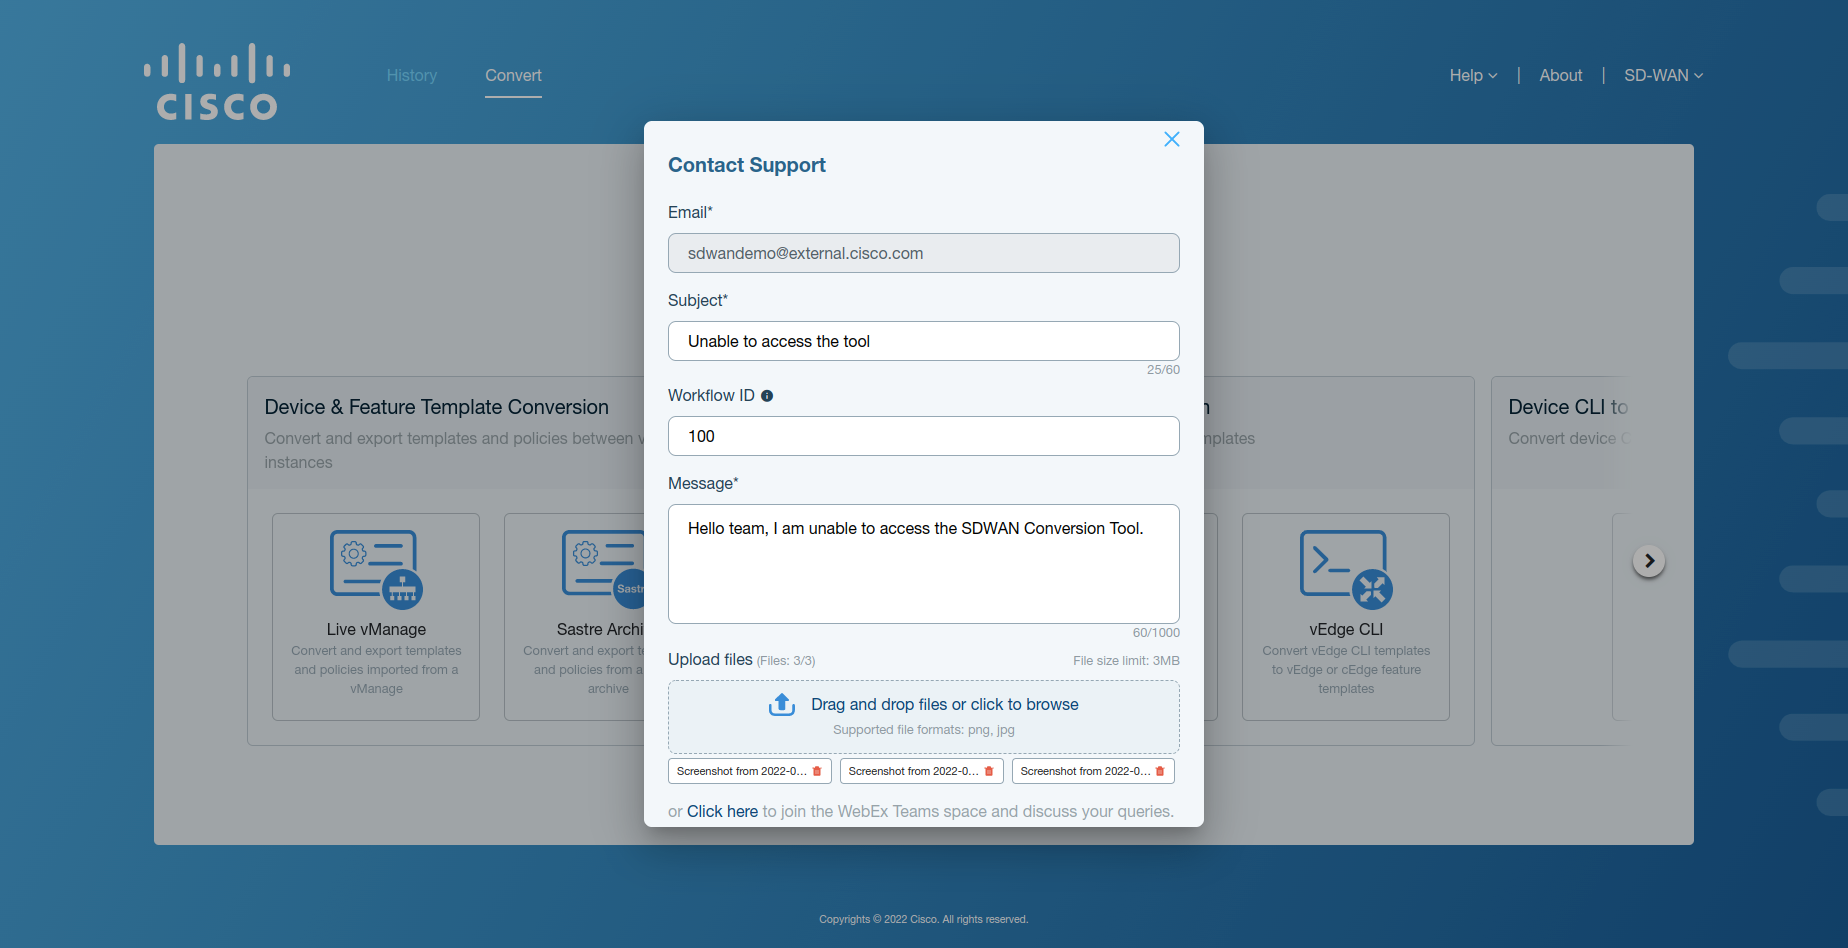Click the upload cloud icon

pyautogui.click(x=782, y=705)
